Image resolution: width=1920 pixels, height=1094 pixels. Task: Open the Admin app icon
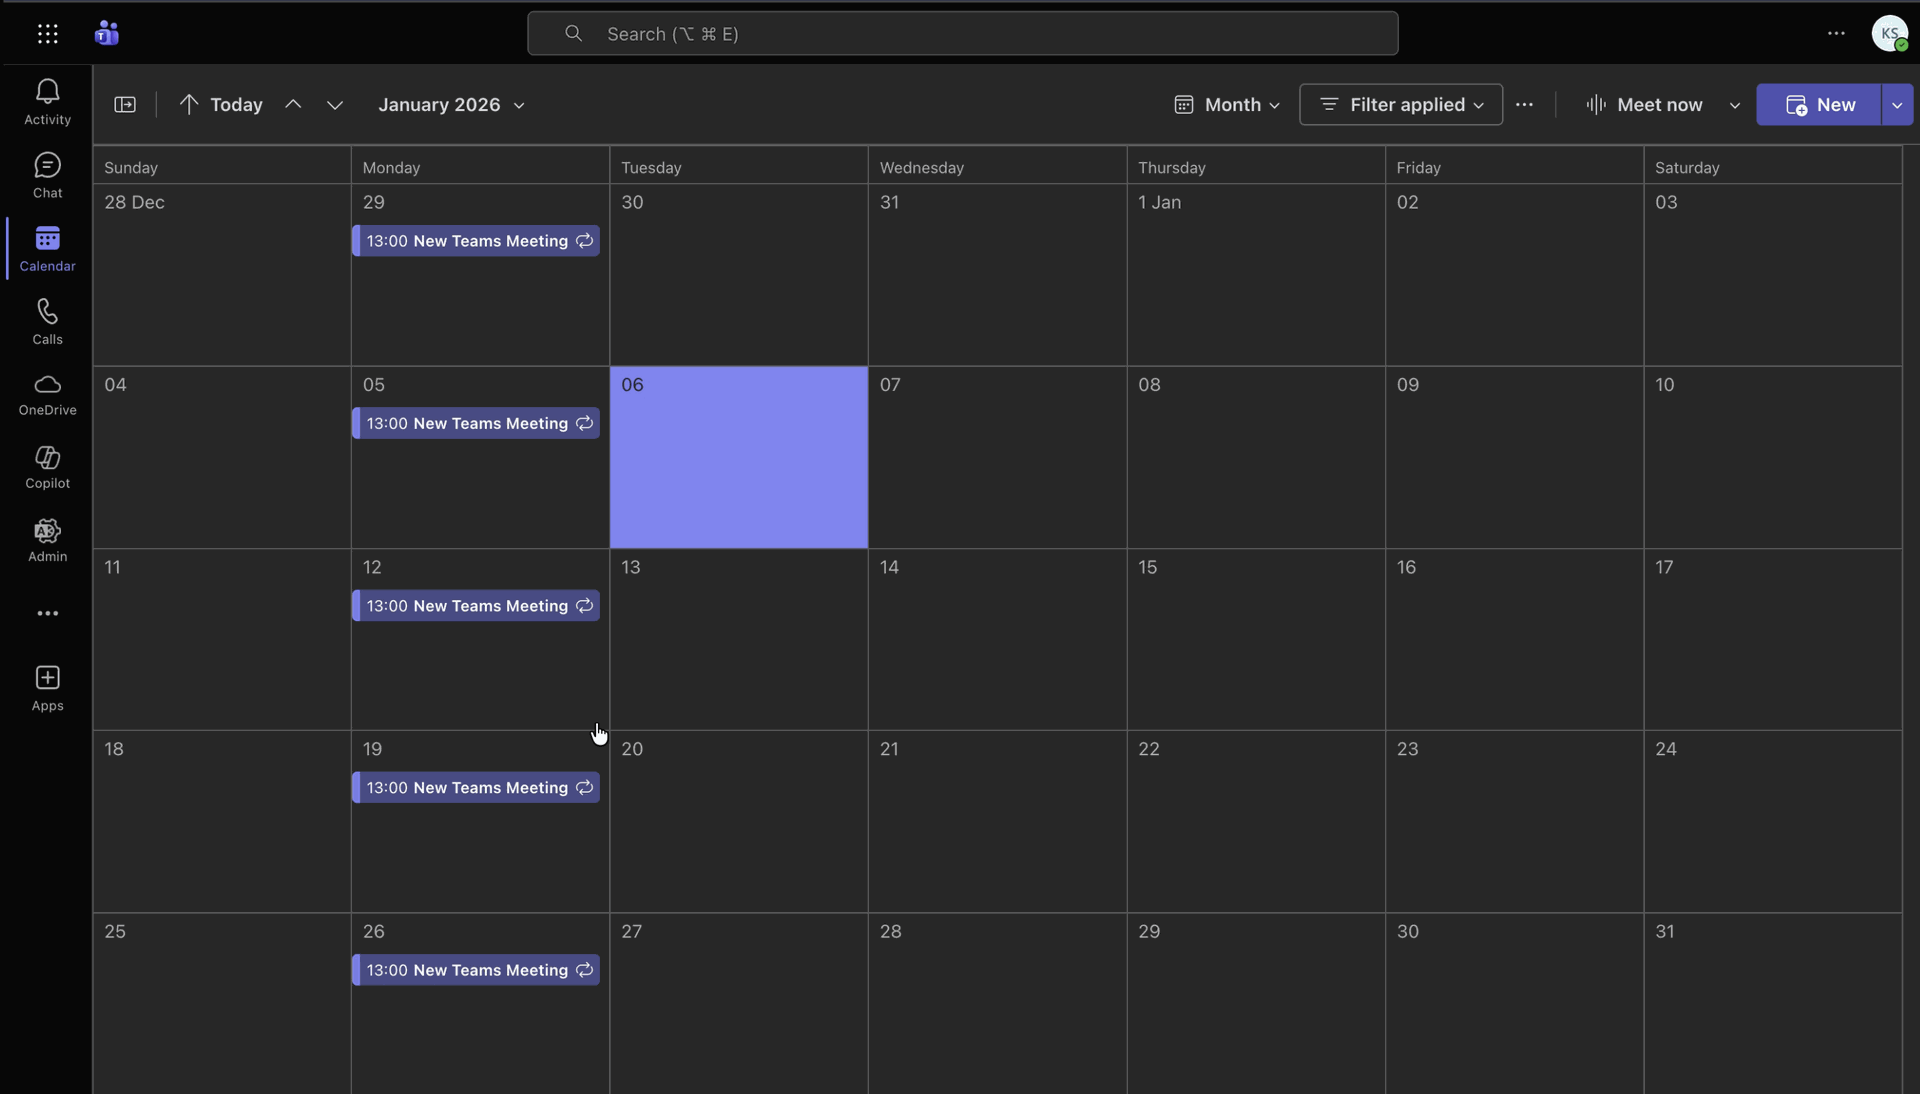pyautogui.click(x=47, y=540)
